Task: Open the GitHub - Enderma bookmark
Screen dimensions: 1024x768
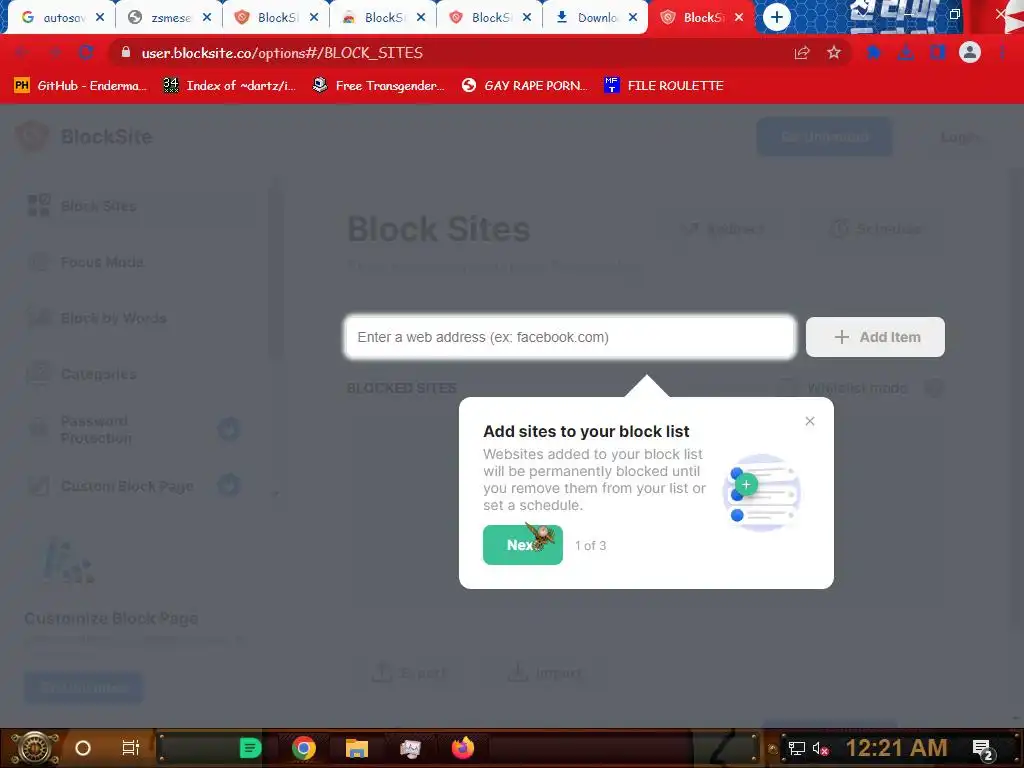Action: (80, 86)
